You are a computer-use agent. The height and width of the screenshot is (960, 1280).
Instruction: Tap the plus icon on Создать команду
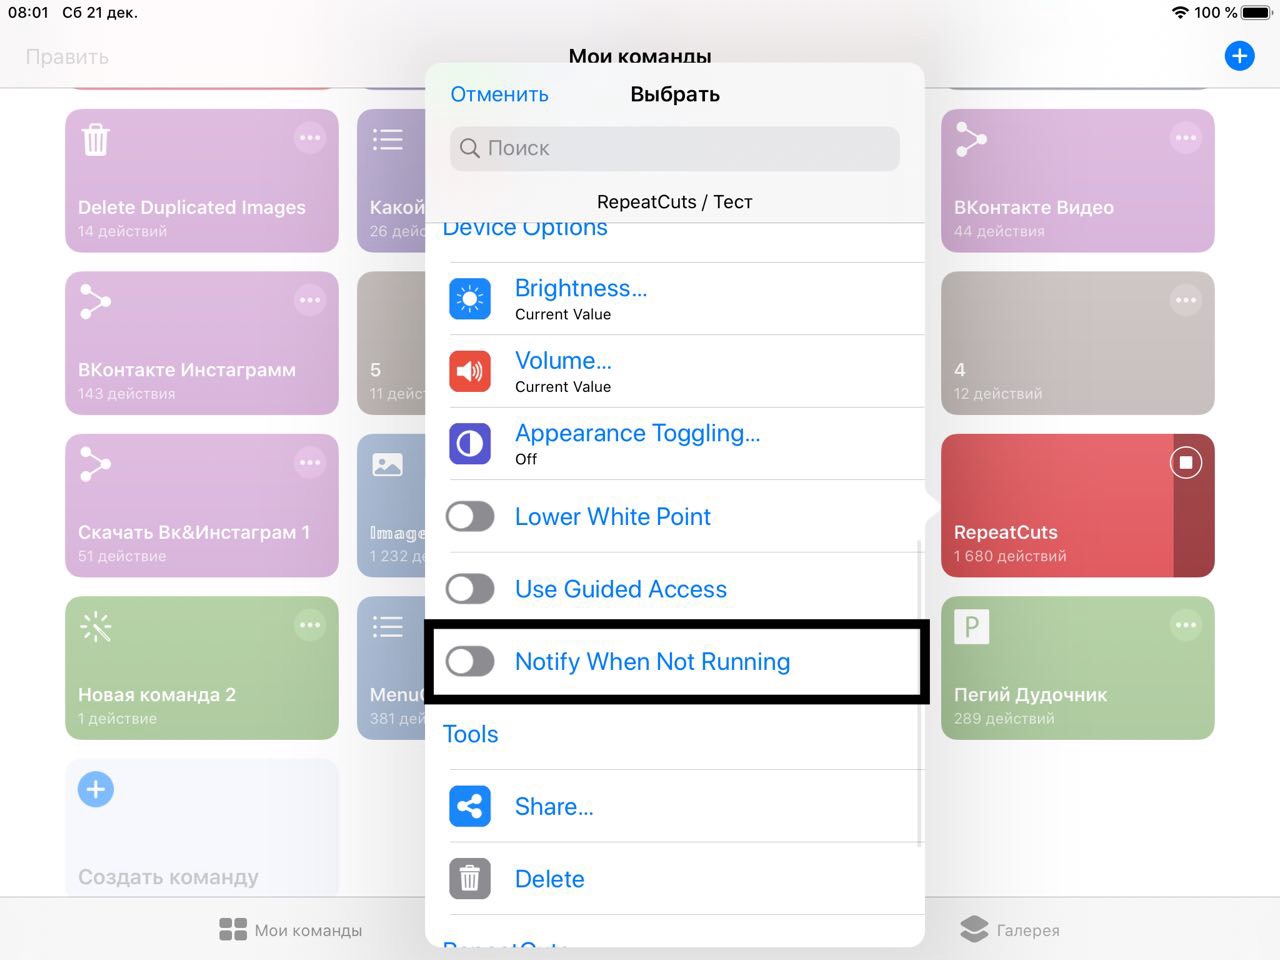tap(96, 789)
